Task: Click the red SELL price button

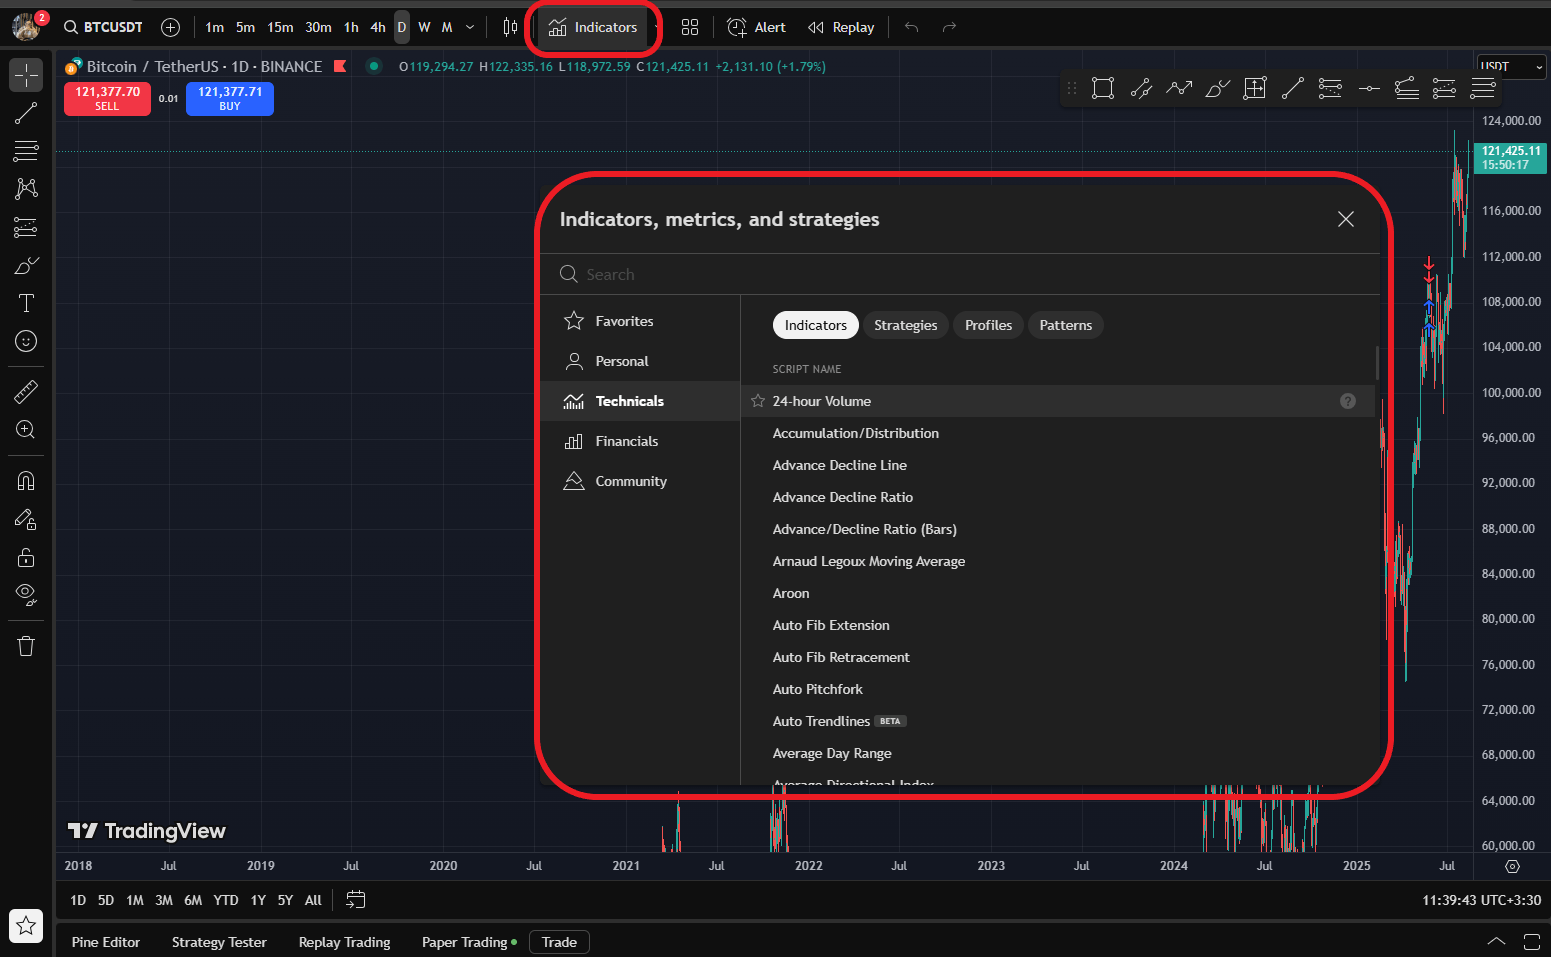Action: pyautogui.click(x=107, y=98)
